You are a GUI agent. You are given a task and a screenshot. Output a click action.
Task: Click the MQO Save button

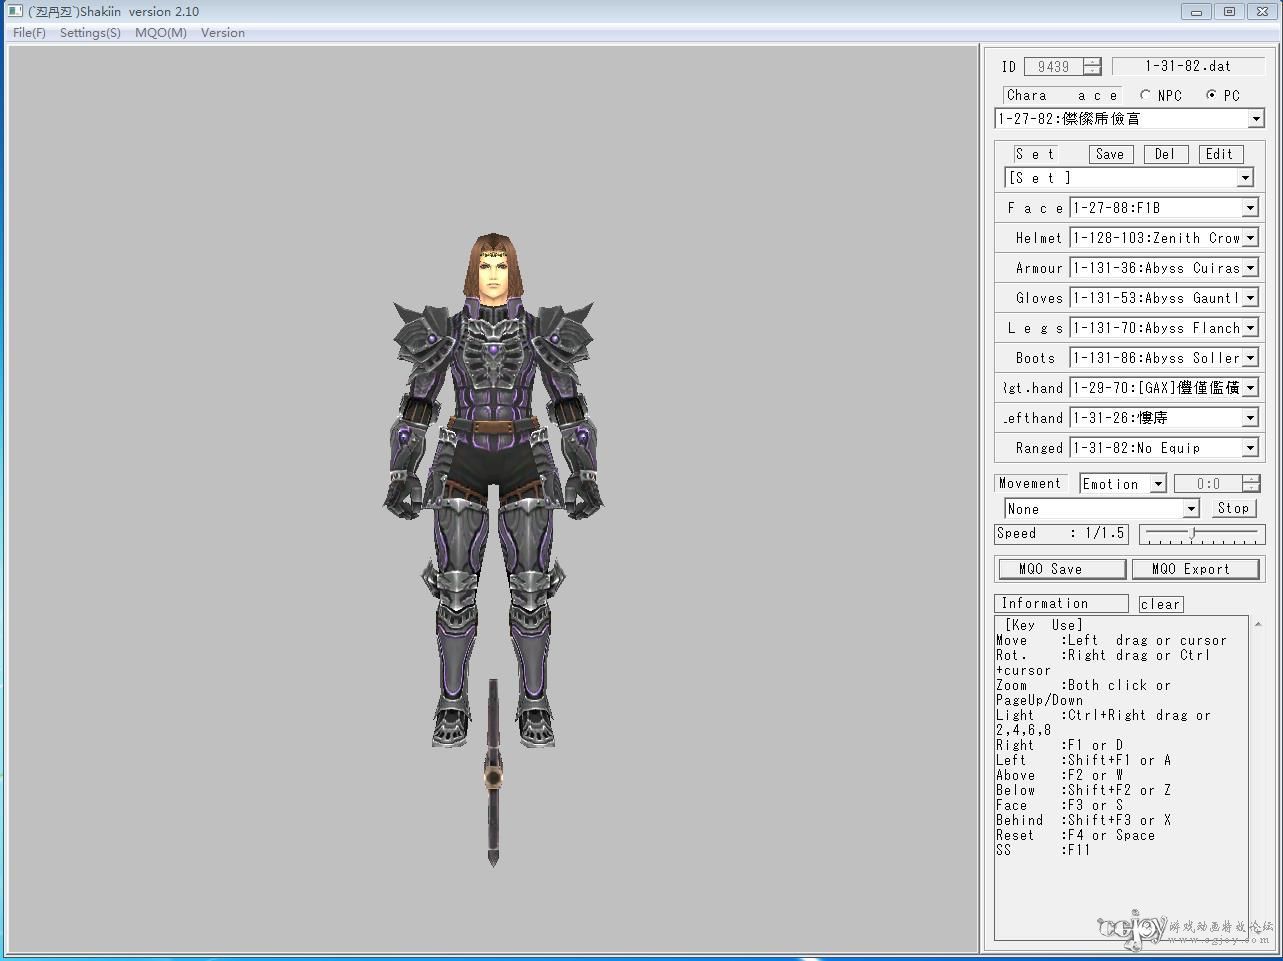1062,569
